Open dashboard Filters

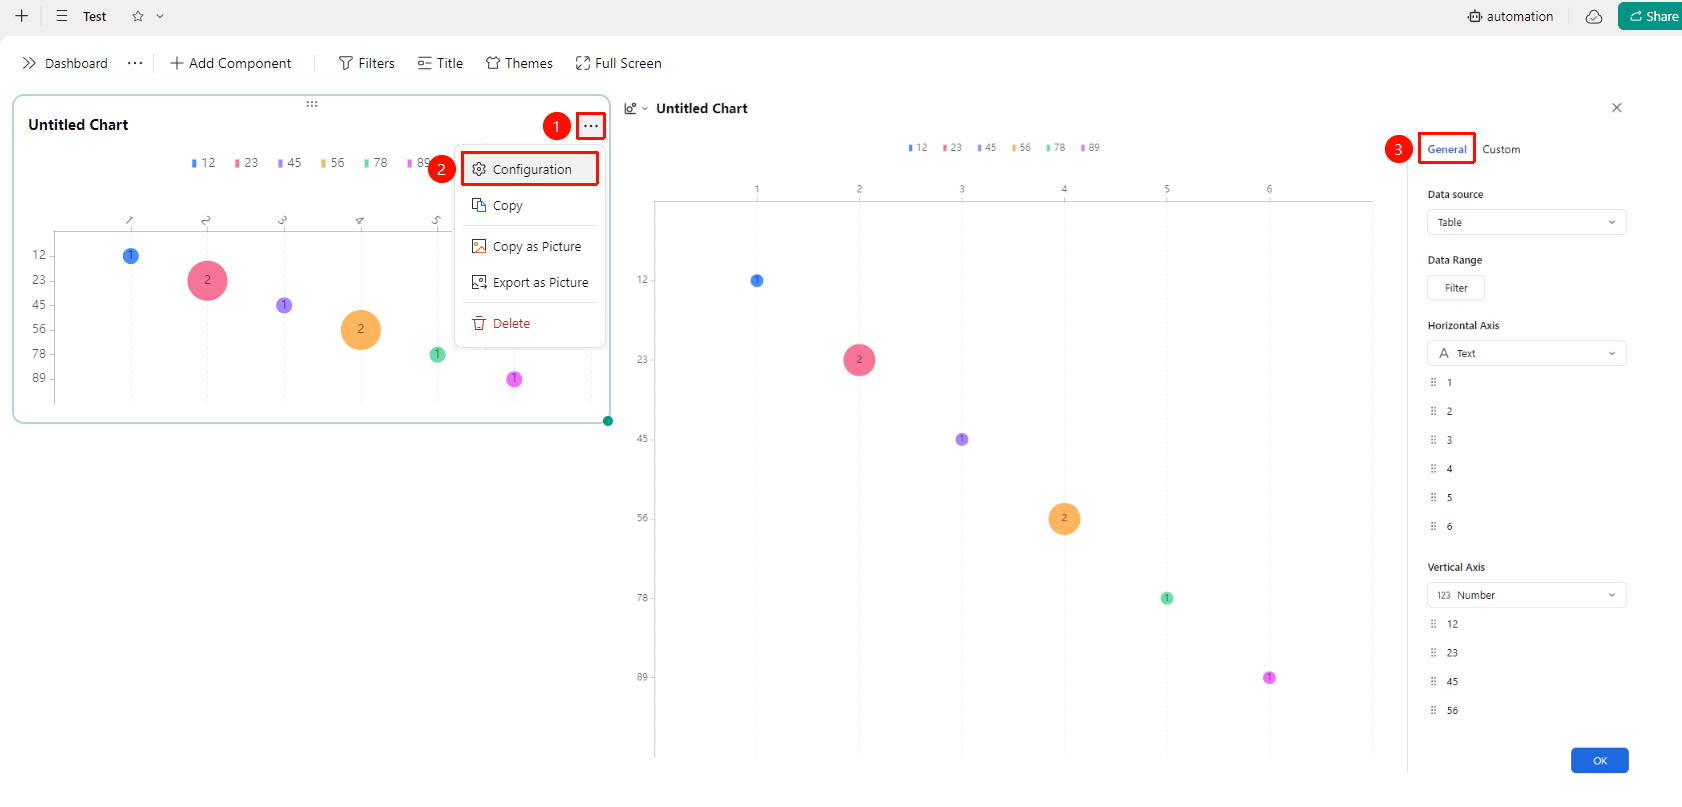click(367, 63)
